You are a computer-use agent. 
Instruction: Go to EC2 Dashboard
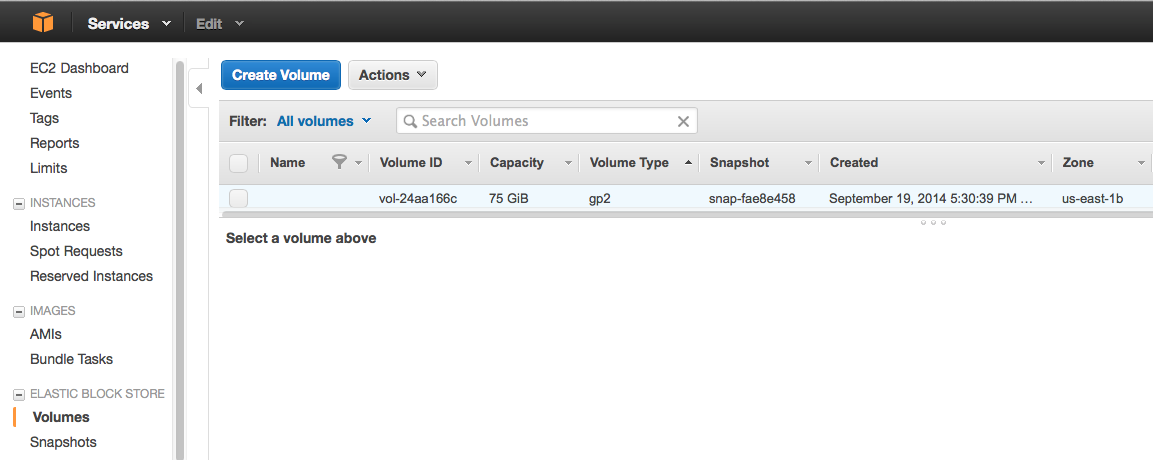click(x=79, y=68)
